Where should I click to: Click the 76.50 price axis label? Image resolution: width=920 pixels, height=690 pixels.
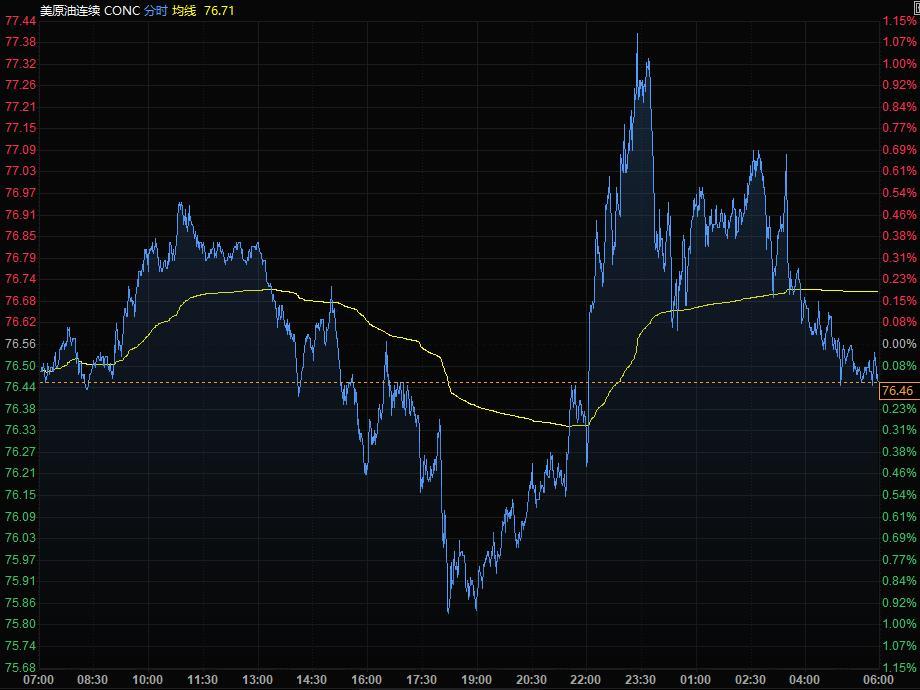[20, 366]
